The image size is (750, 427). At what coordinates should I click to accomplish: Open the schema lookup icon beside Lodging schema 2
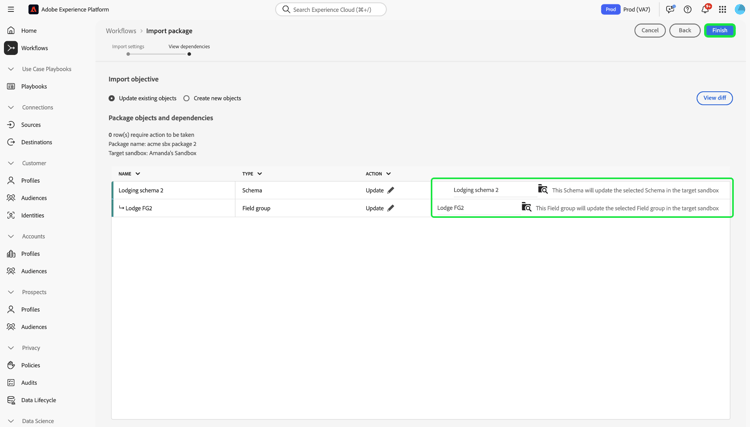(x=542, y=189)
